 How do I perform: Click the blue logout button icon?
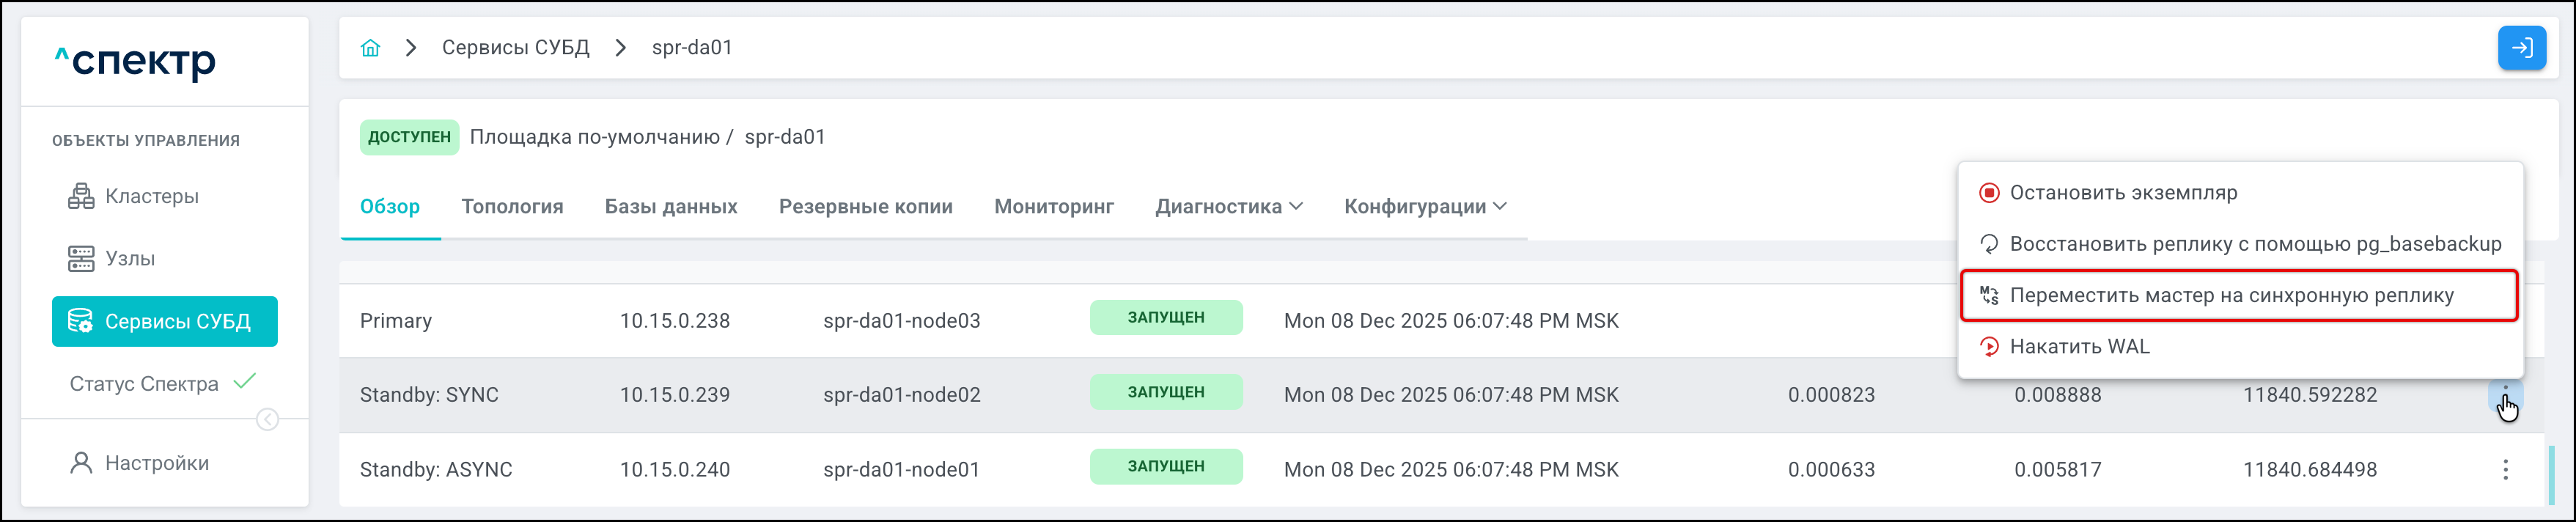[2521, 48]
